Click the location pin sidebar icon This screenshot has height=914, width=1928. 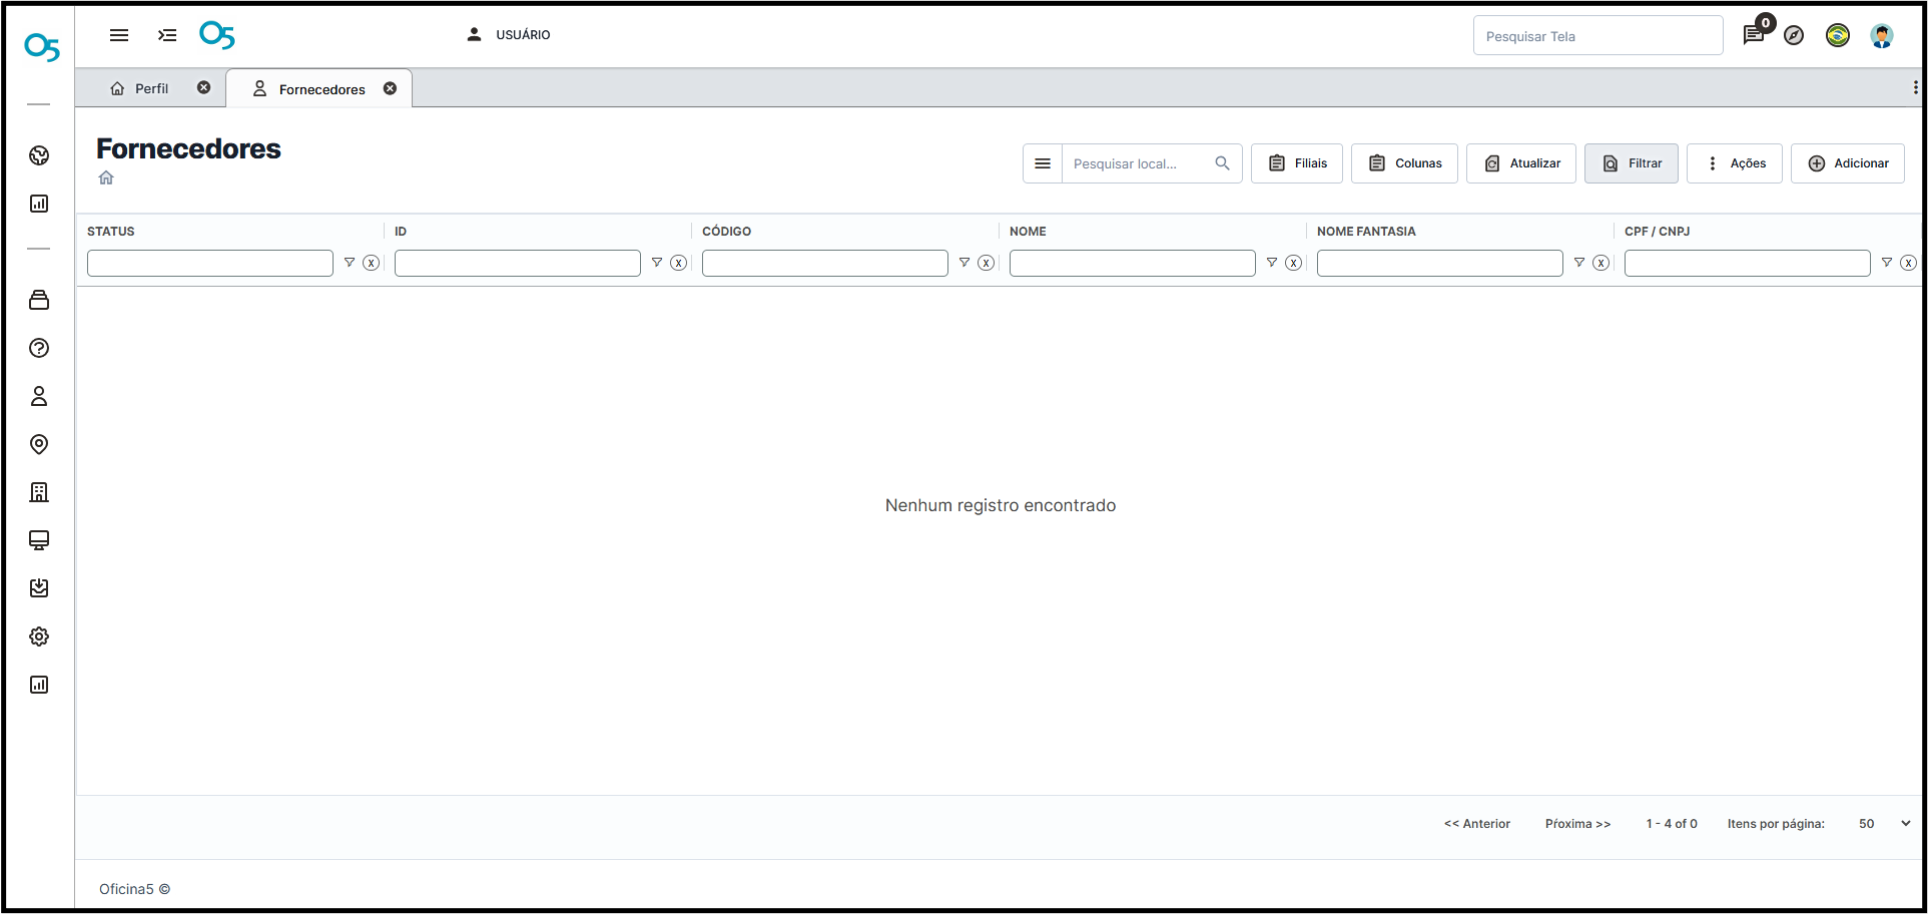click(x=39, y=444)
